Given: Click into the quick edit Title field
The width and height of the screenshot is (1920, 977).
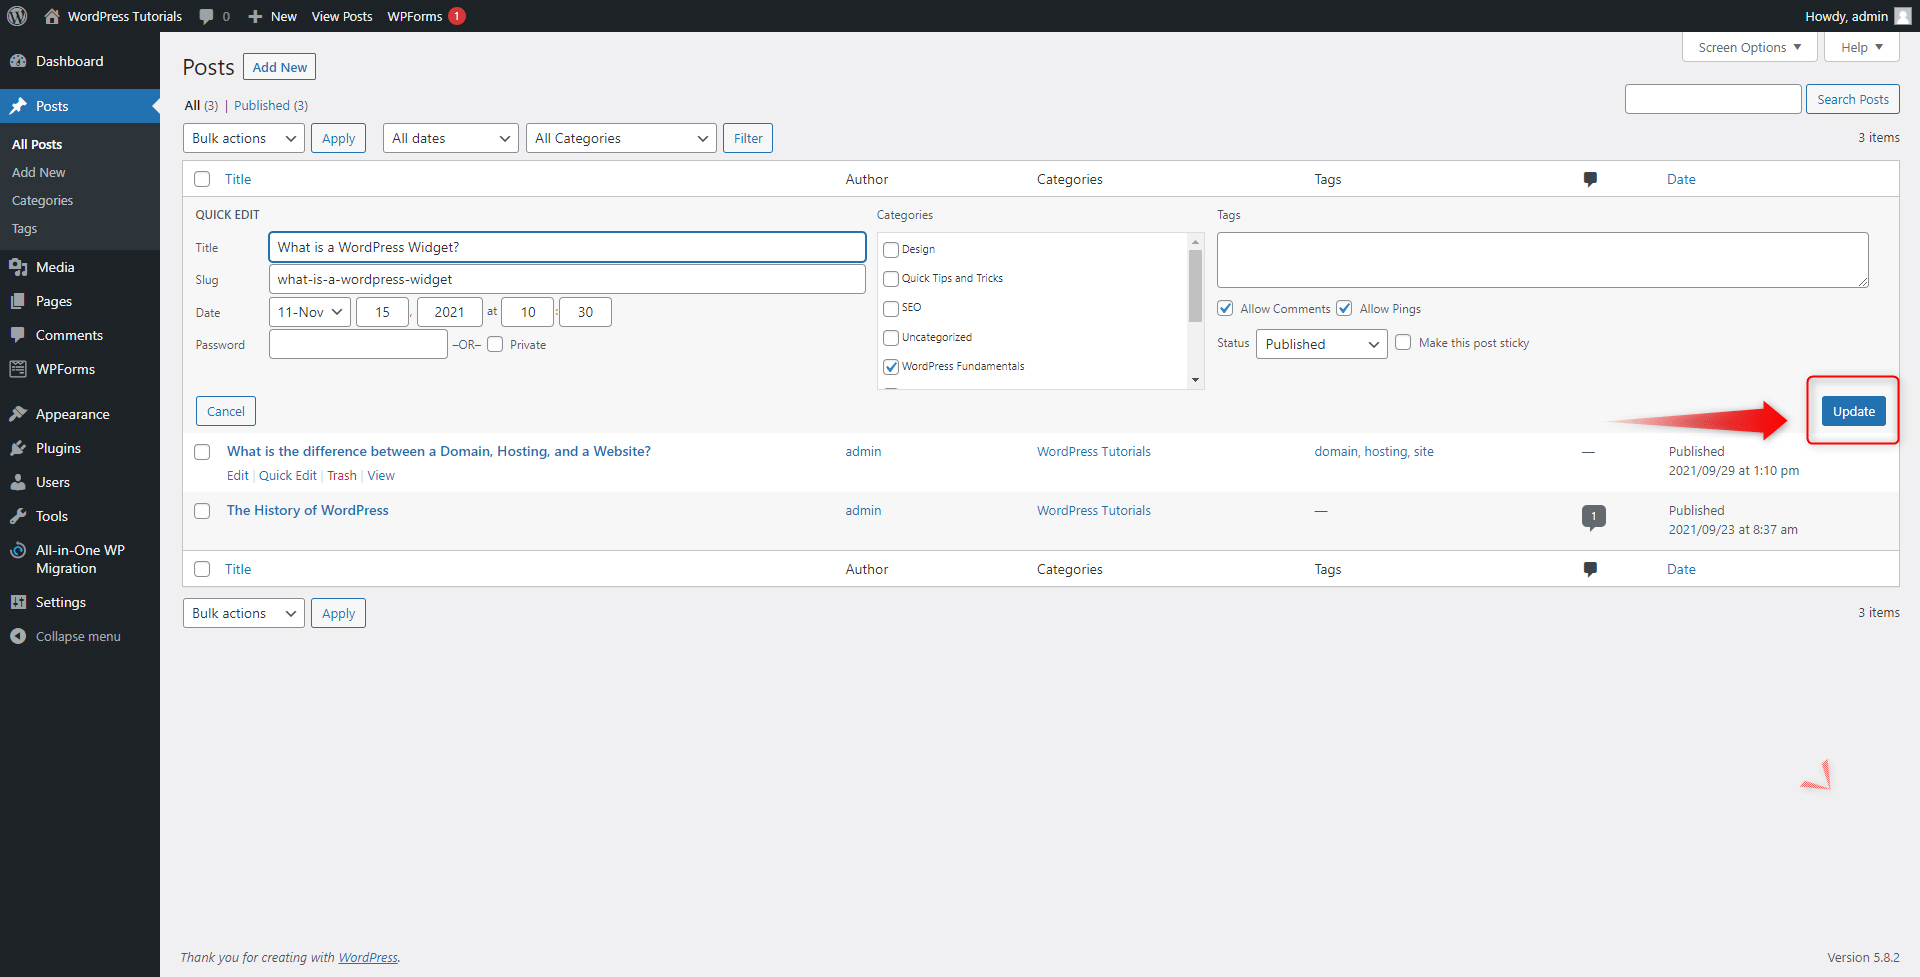Looking at the screenshot, I should pyautogui.click(x=567, y=247).
